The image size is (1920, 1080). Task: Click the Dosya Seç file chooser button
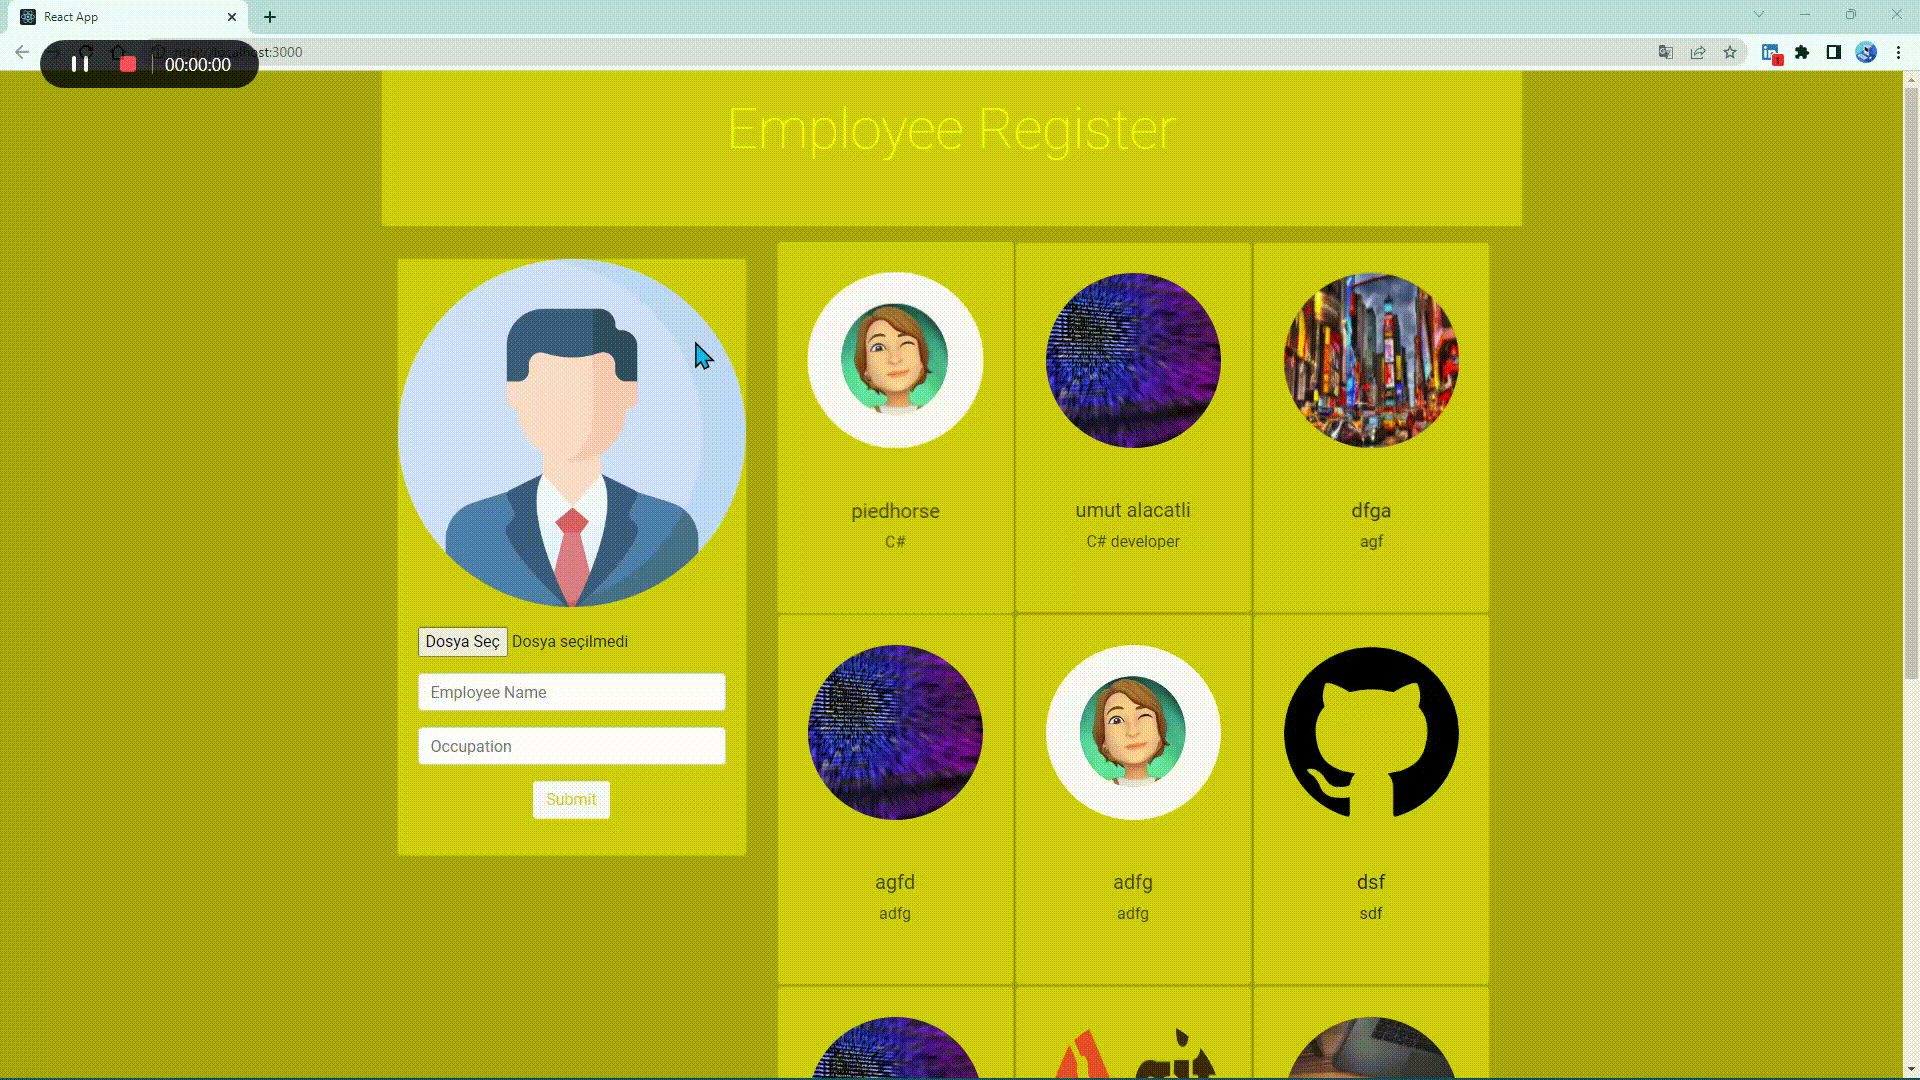coord(460,641)
